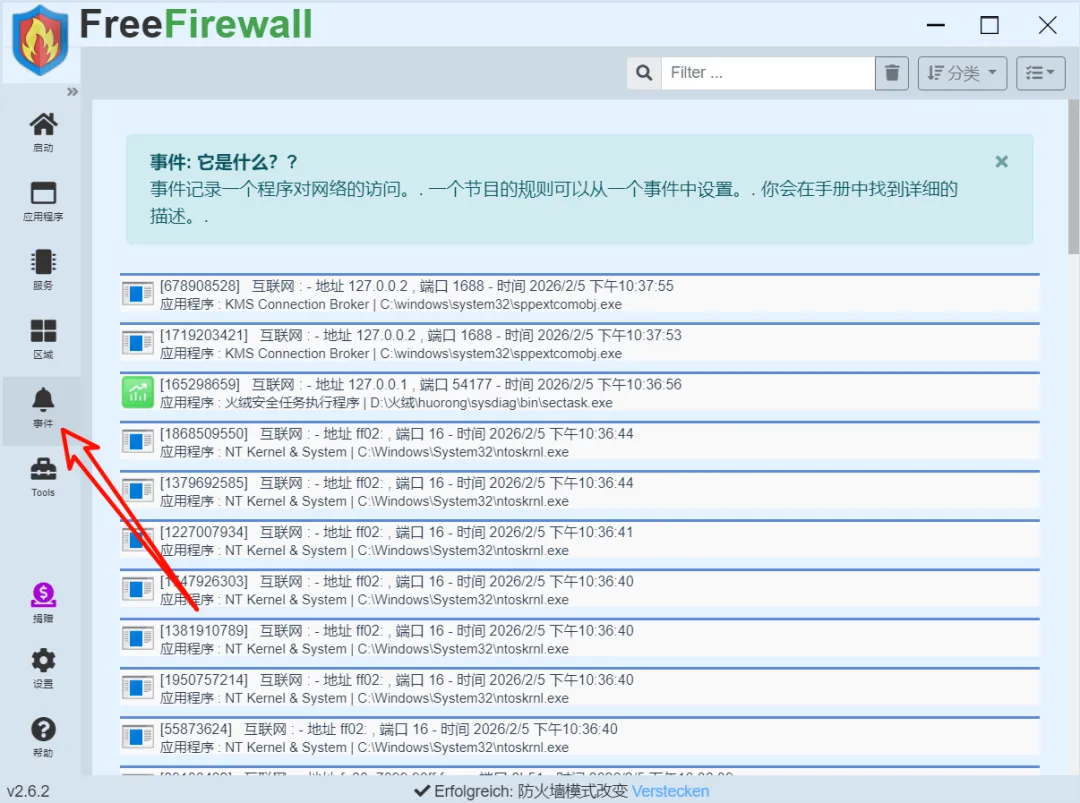The width and height of the screenshot is (1080, 803).
Task: Open the 分类 sort dropdown
Action: coord(962,73)
